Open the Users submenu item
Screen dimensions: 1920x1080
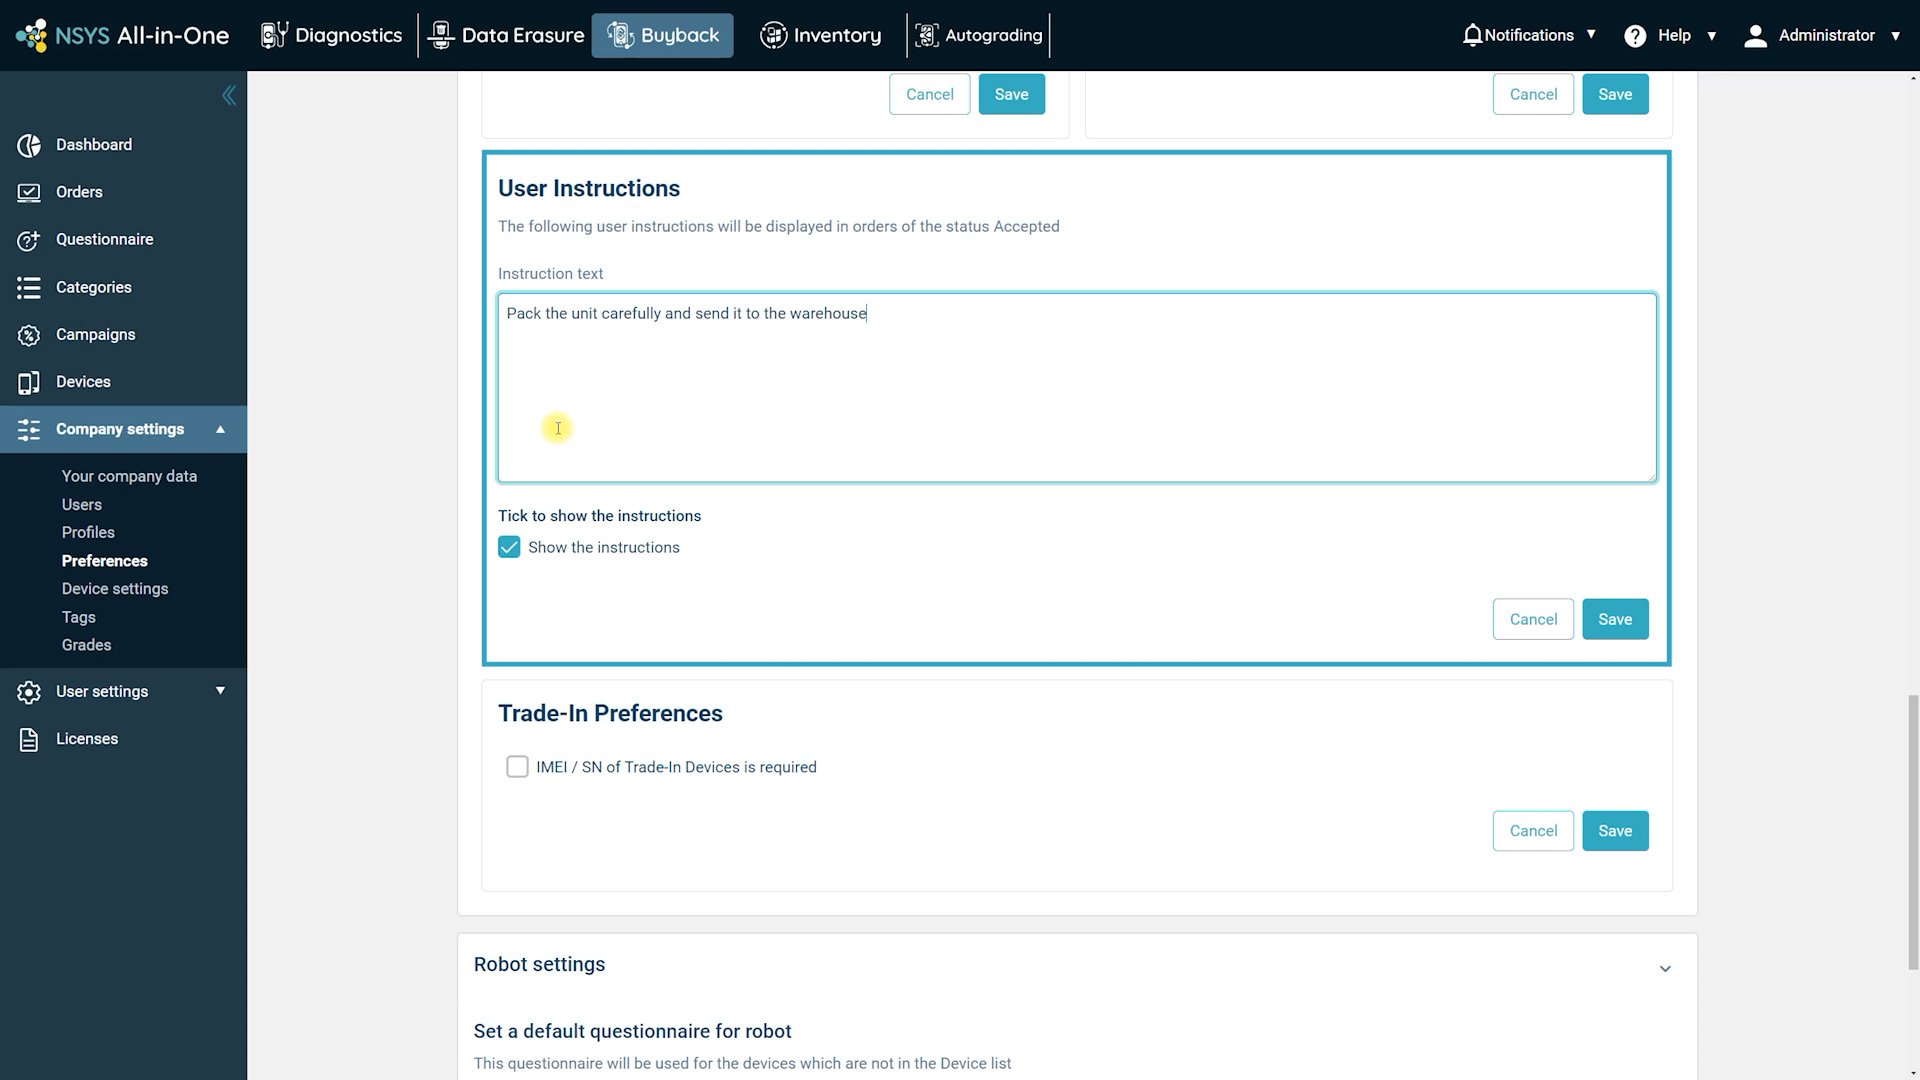[x=82, y=505]
